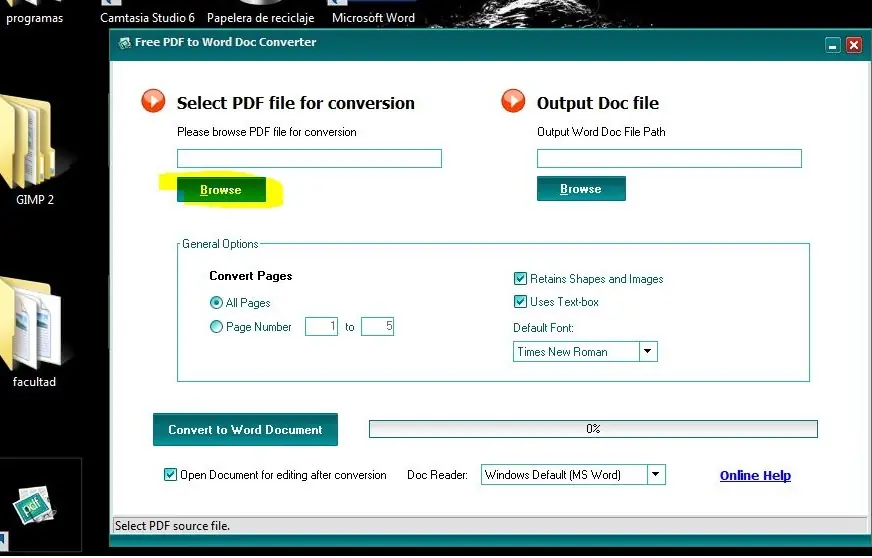The height and width of the screenshot is (558, 872).
Task: Click the PDF source file path field
Action: [x=309, y=159]
